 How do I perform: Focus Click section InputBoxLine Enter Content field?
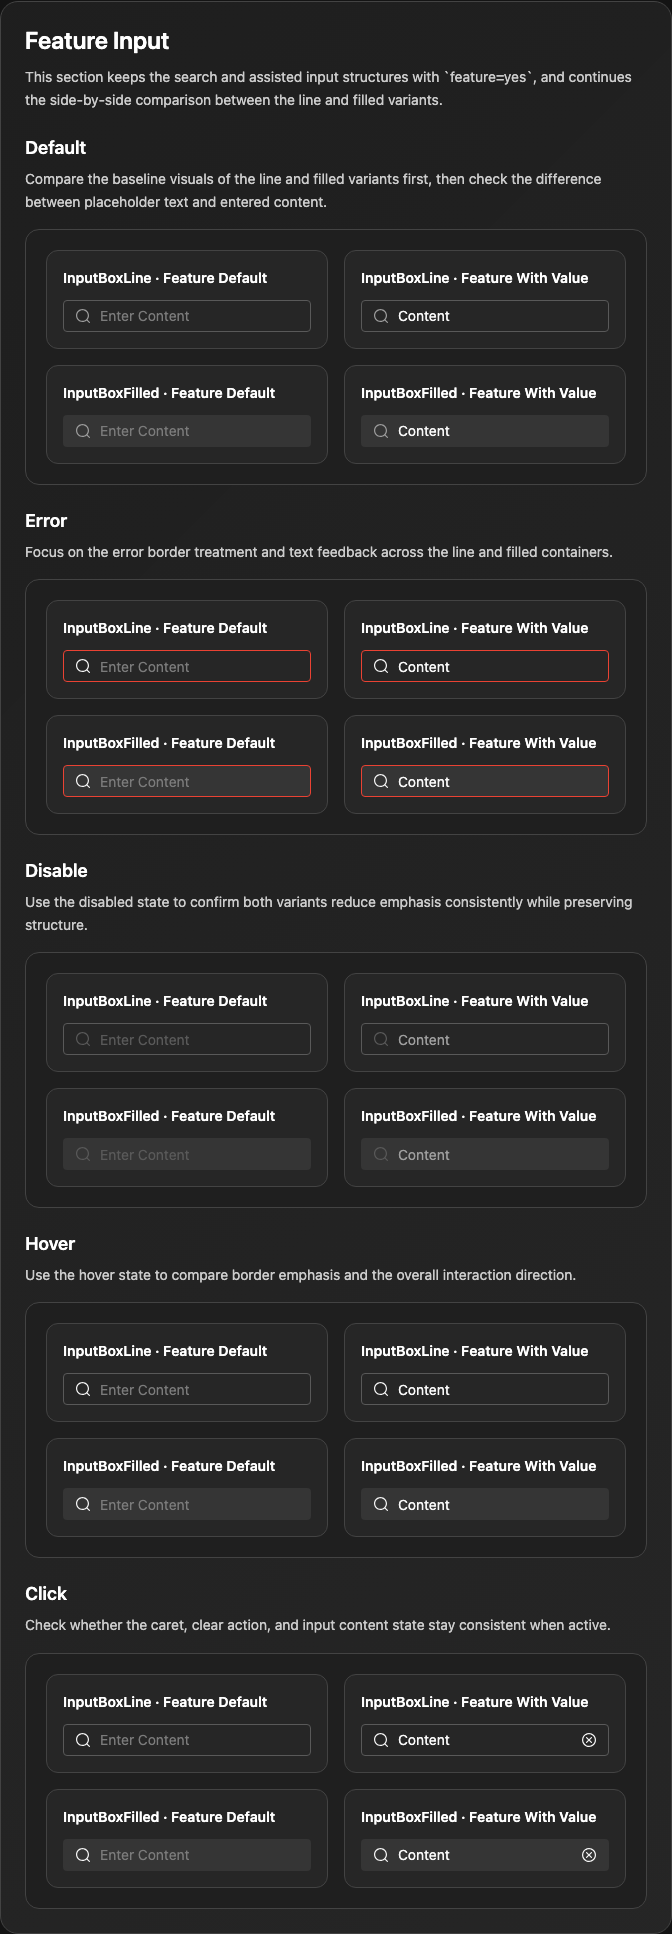pos(187,1740)
